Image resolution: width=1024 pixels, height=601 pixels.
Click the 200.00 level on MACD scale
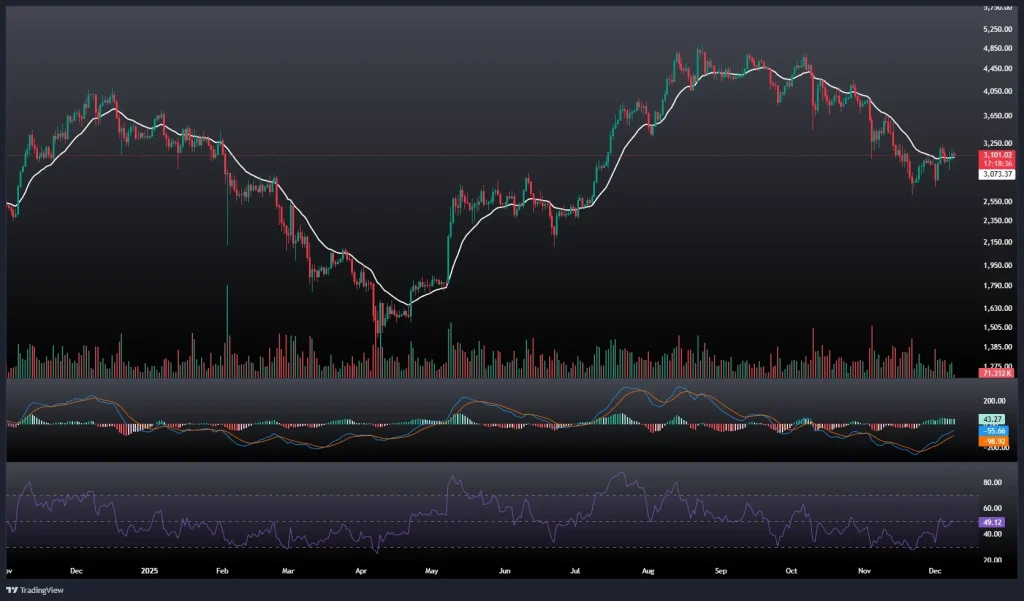point(996,400)
